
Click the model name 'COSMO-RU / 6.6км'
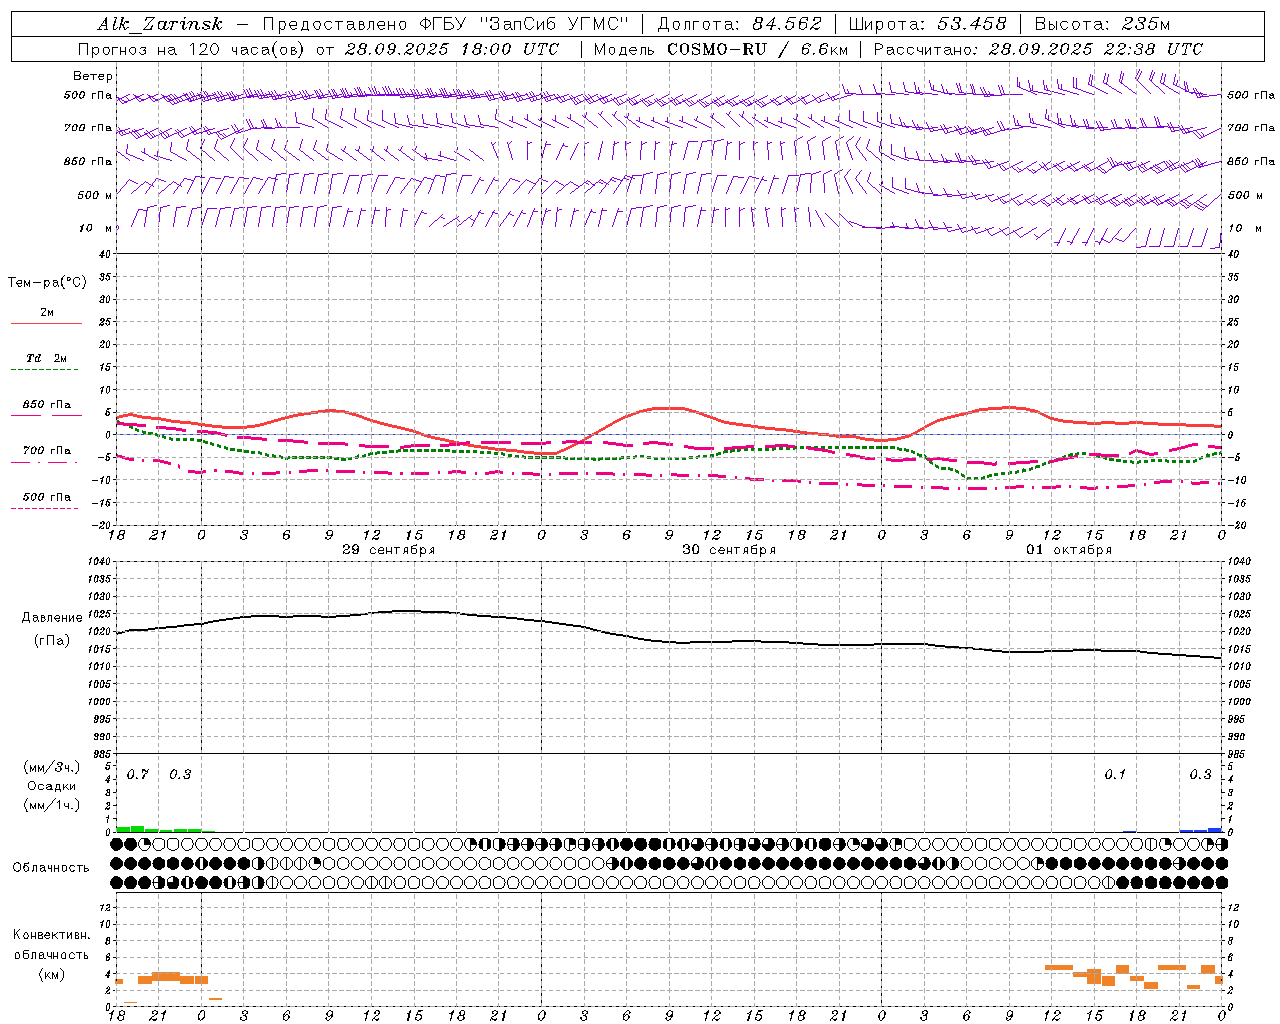pyautogui.click(x=758, y=49)
